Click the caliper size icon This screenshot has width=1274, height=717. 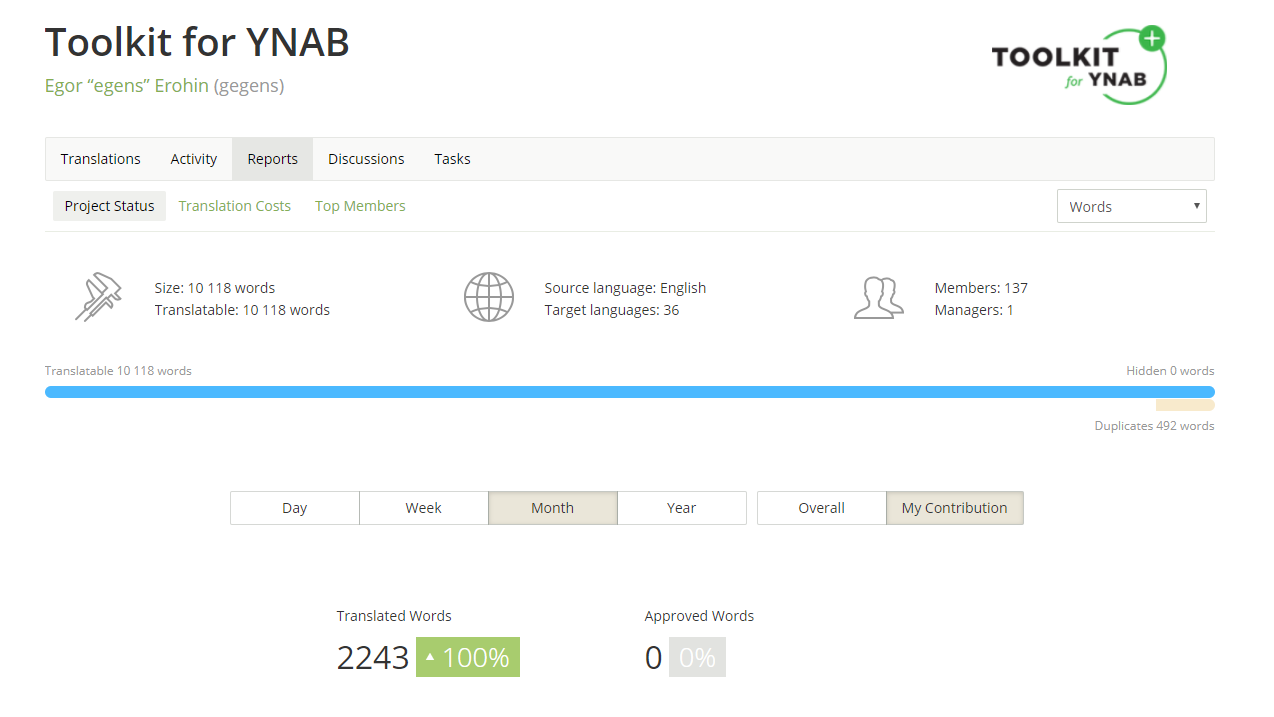click(98, 298)
